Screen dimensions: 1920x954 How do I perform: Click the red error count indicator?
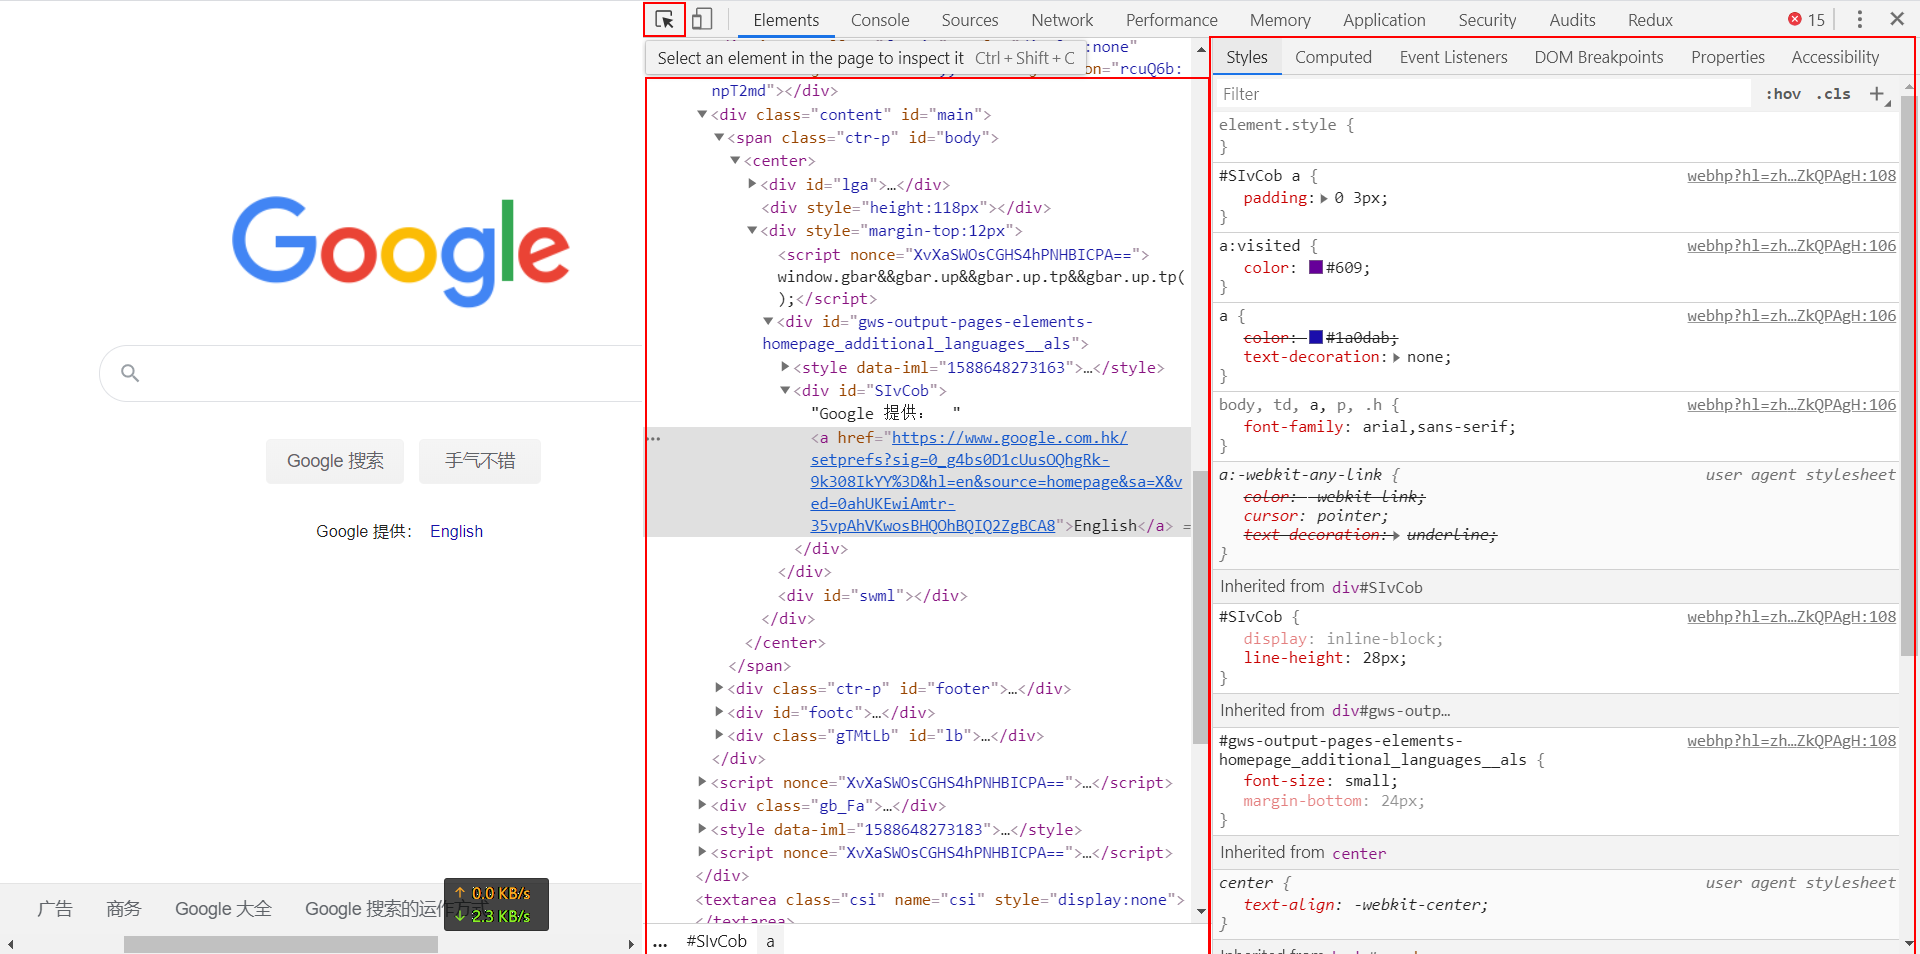click(1807, 19)
